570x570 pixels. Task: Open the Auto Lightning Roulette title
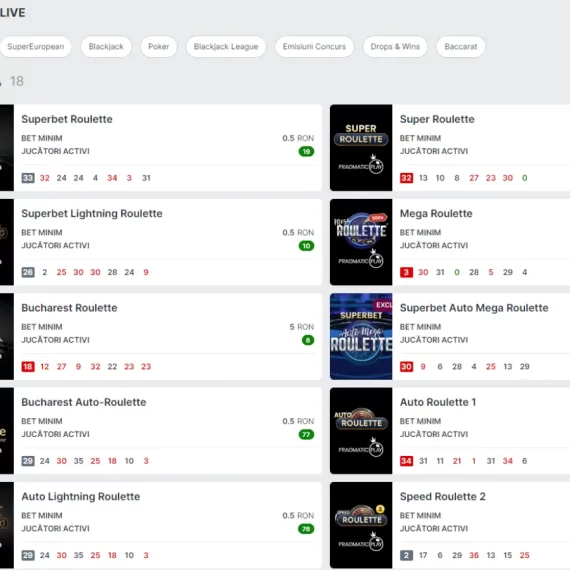(81, 497)
